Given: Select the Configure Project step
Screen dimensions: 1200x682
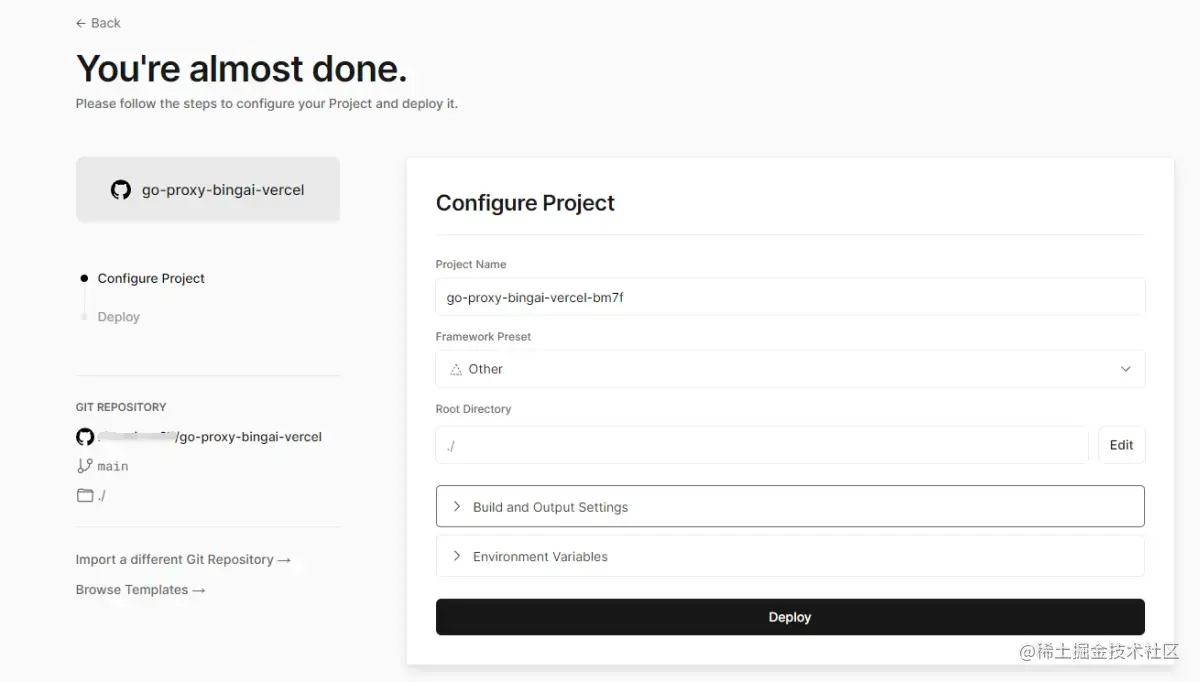Looking at the screenshot, I should coord(151,279).
